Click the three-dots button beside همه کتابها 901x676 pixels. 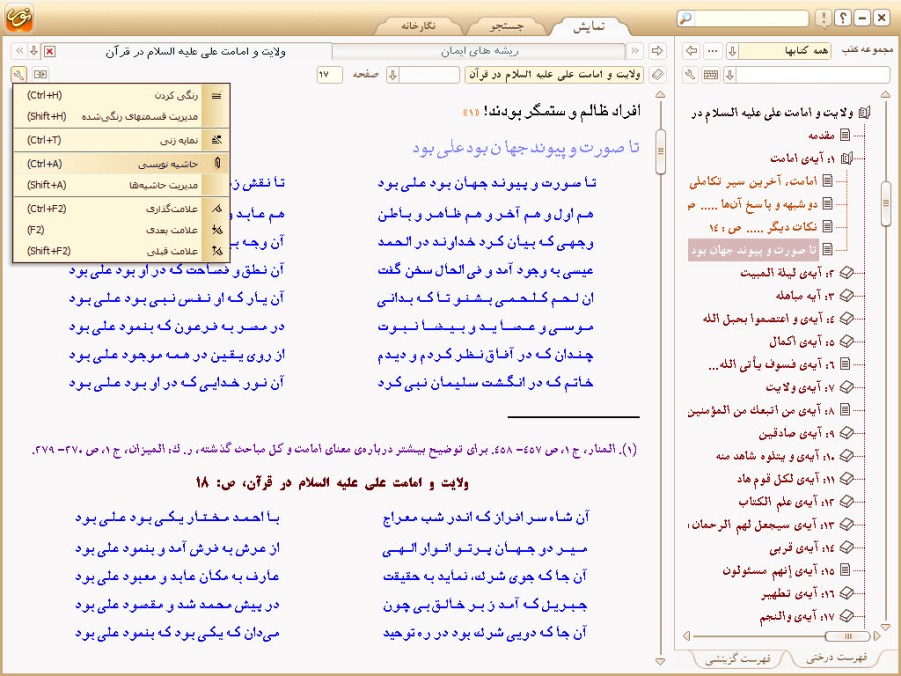(x=713, y=51)
